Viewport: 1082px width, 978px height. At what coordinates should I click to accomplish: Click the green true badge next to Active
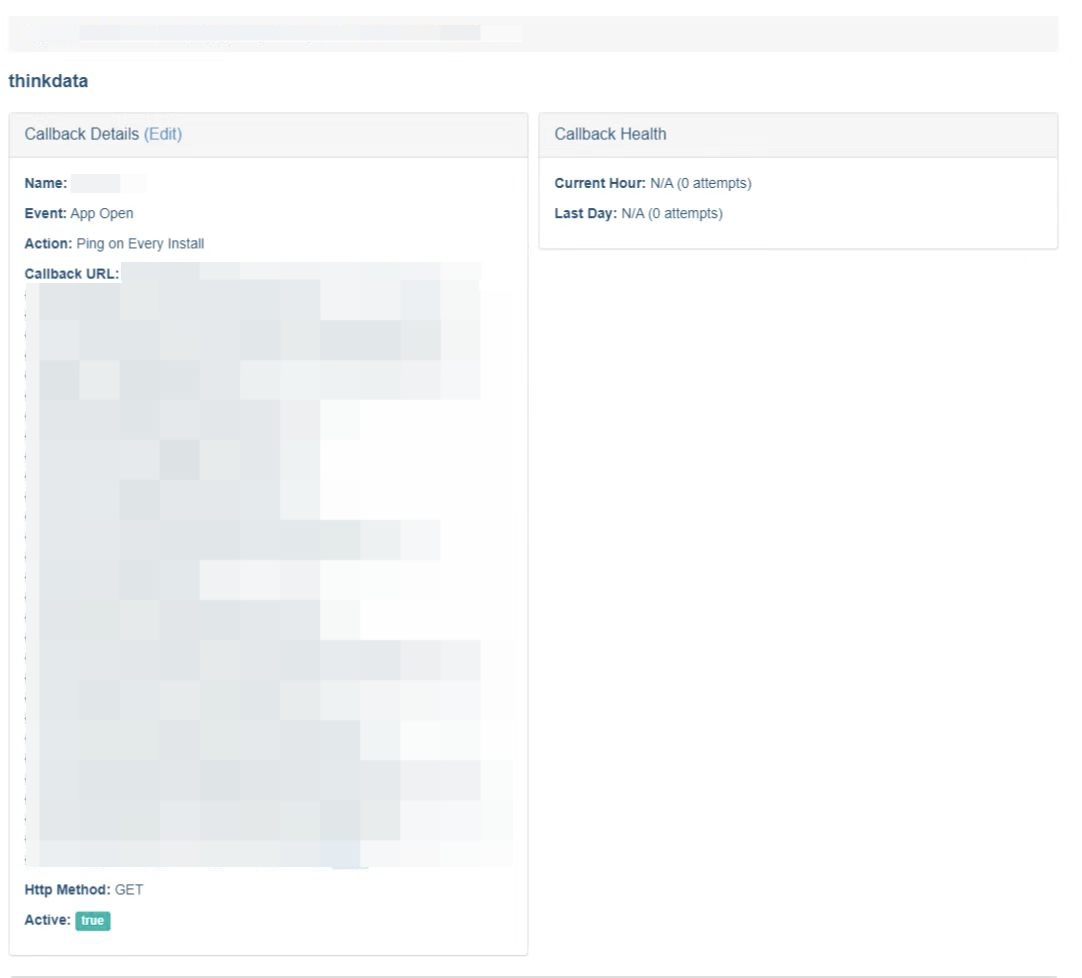93,920
